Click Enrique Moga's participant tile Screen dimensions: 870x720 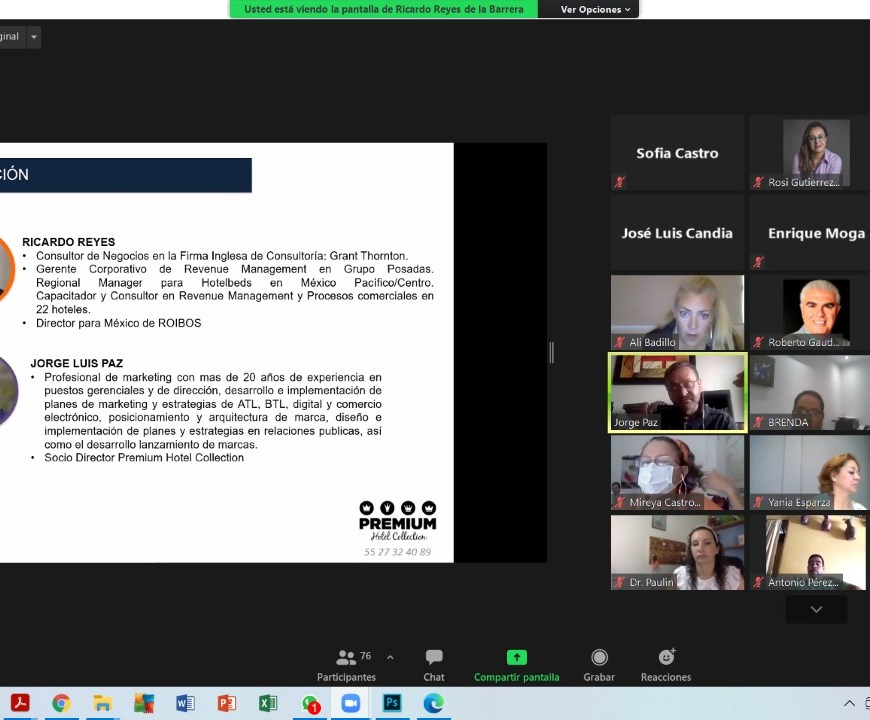810,233
